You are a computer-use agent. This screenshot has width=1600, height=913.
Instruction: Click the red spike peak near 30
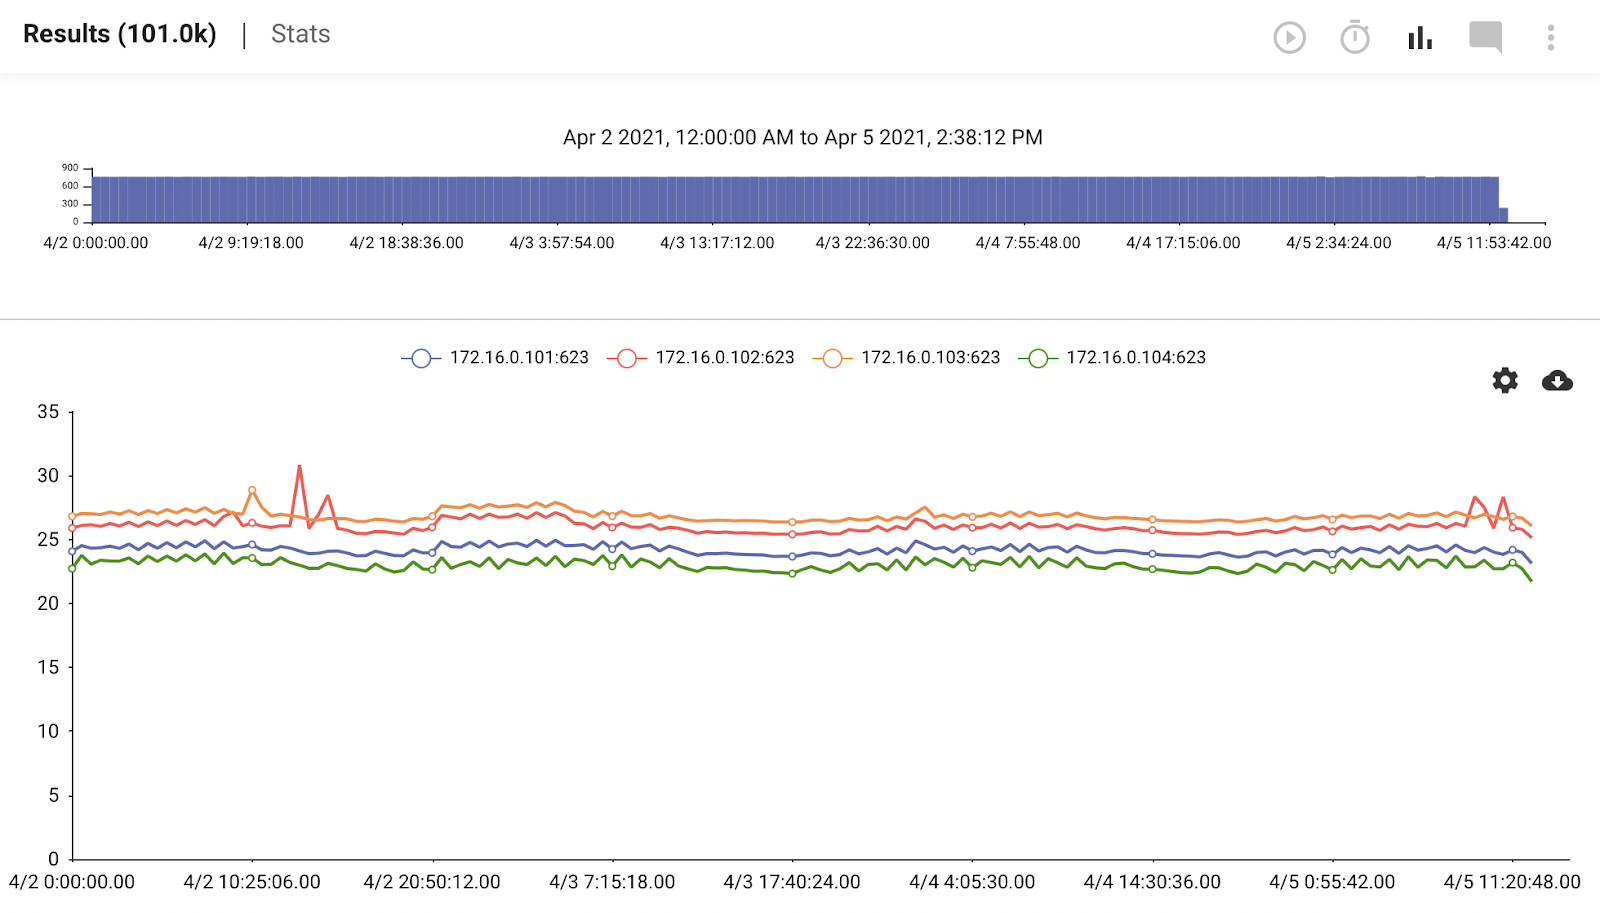[x=299, y=466]
